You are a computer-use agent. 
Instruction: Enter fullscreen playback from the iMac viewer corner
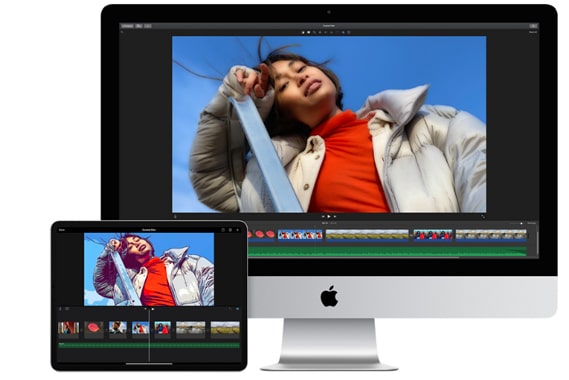(483, 217)
